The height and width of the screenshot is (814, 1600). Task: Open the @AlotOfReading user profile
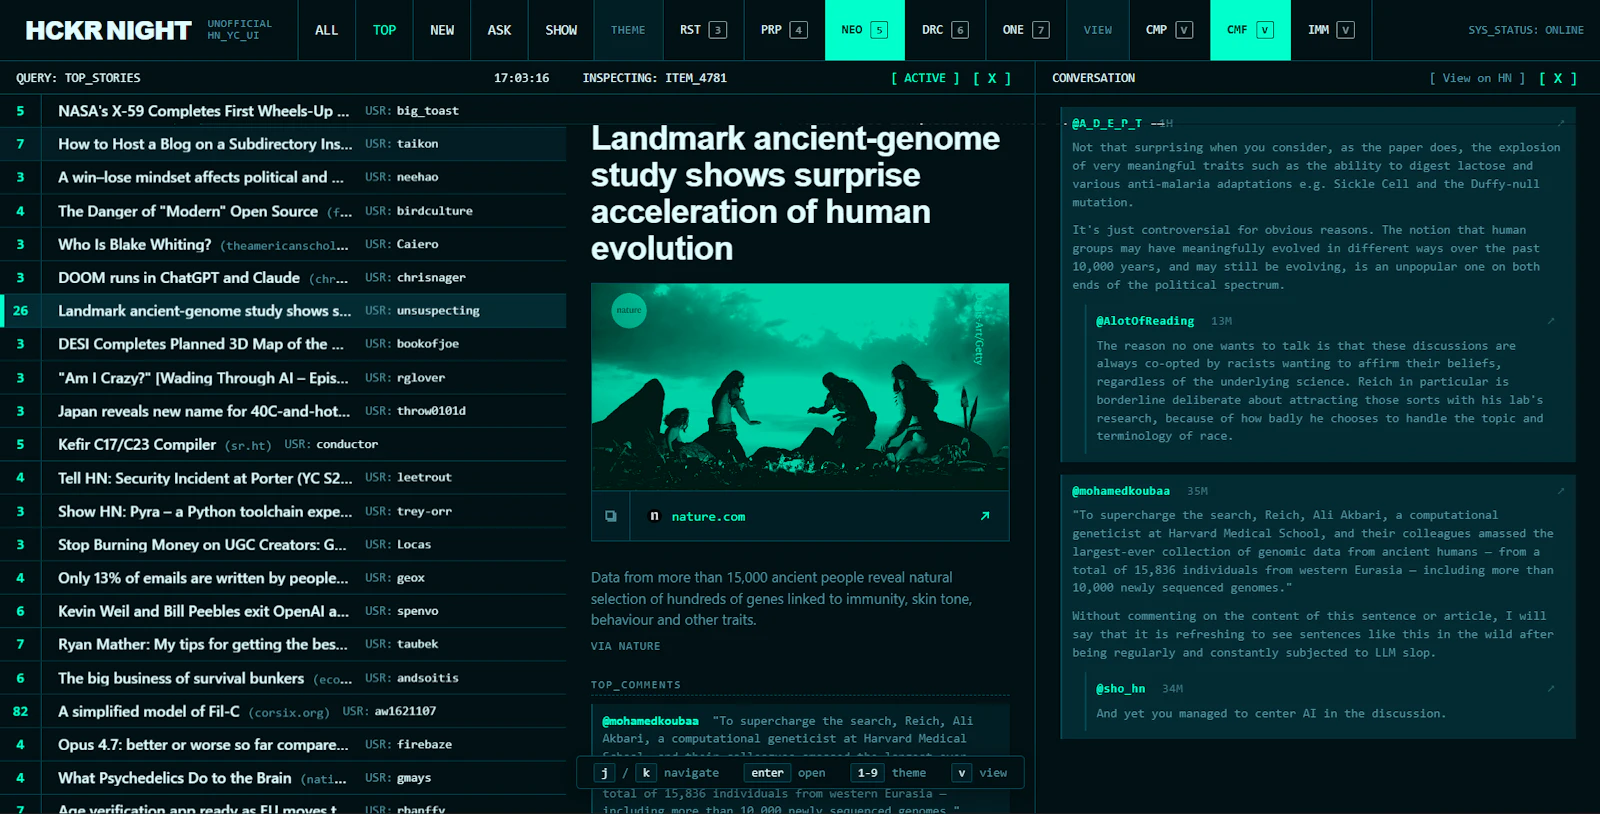coord(1145,321)
